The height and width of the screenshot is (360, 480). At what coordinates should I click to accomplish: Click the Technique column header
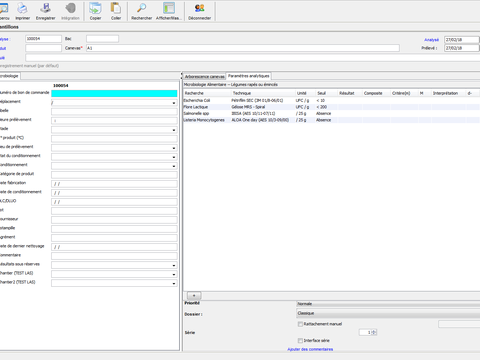tap(263, 93)
